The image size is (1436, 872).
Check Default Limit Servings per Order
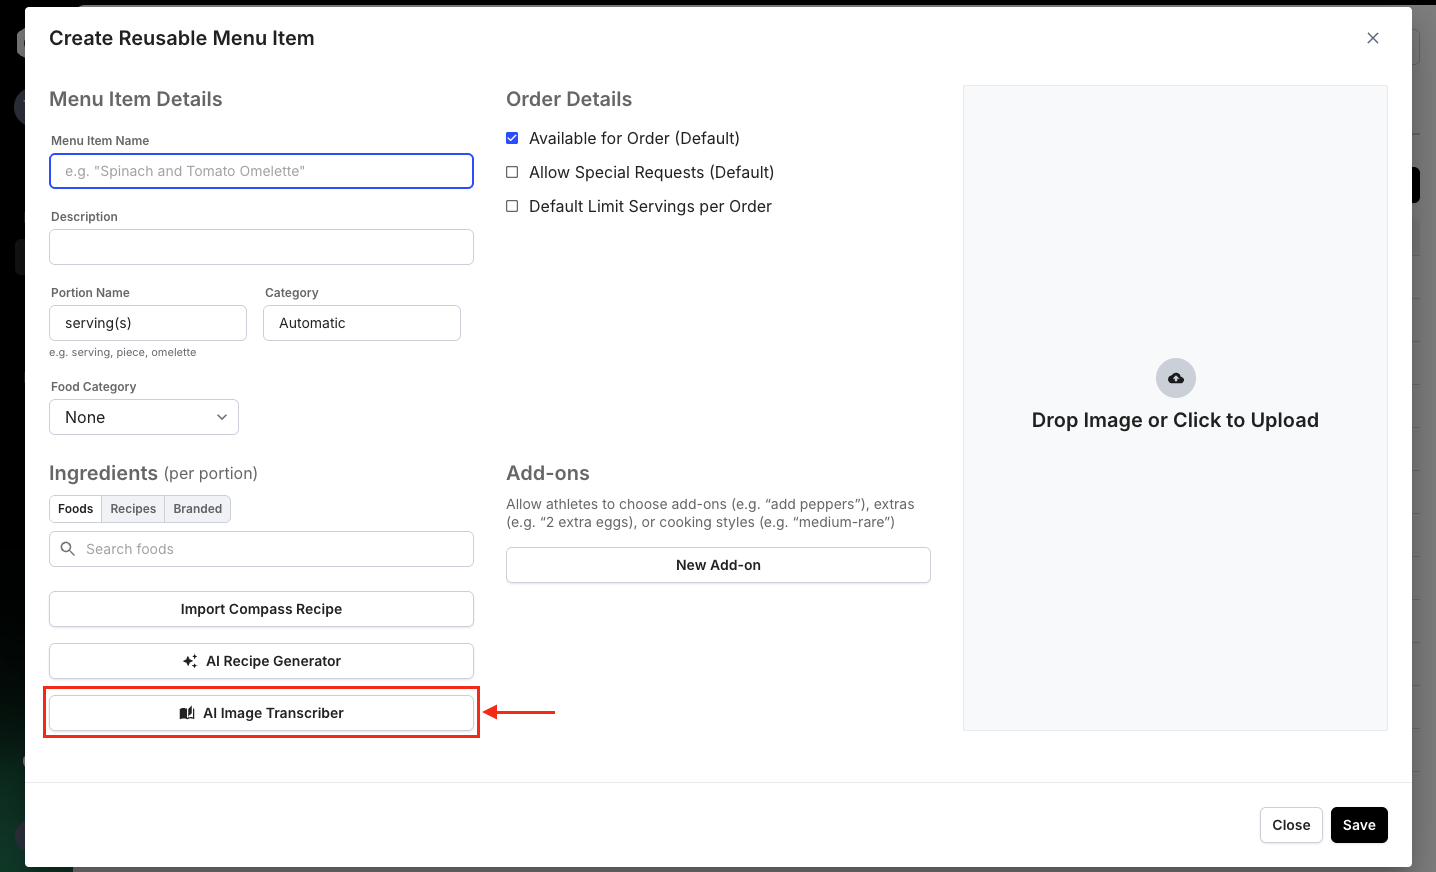tap(512, 206)
